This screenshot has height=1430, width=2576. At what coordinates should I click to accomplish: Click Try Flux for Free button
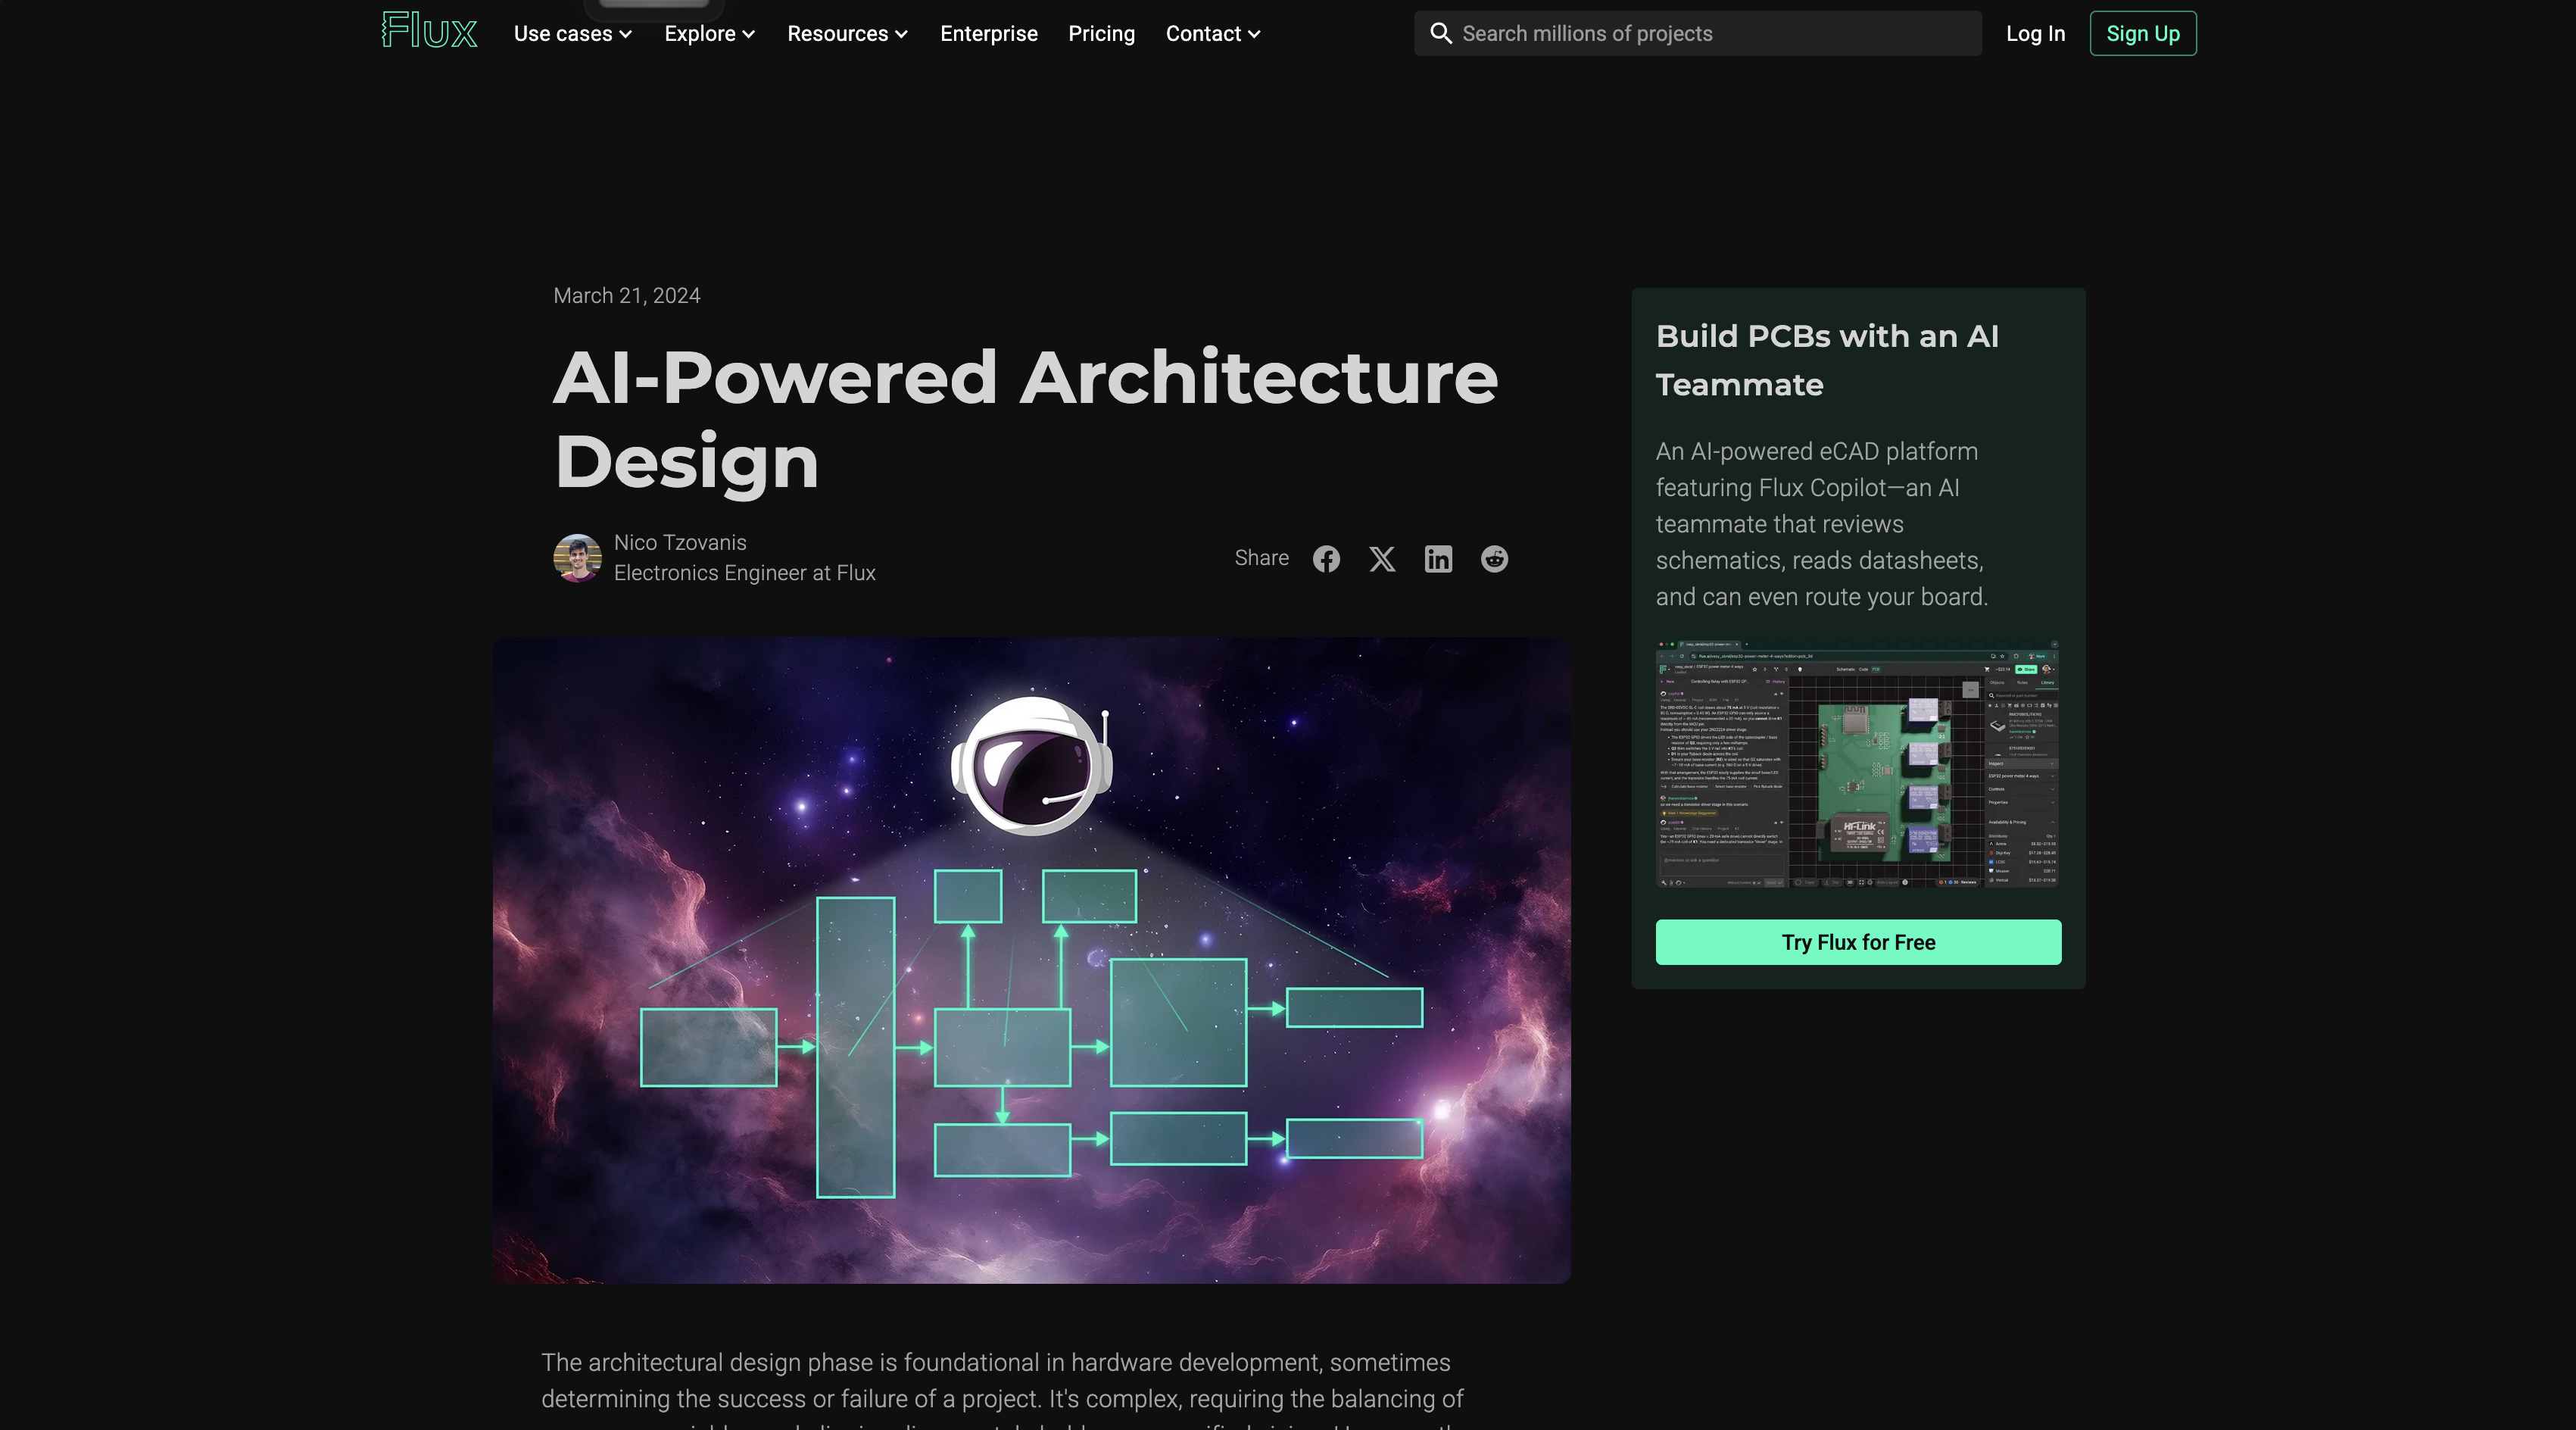coord(1858,942)
